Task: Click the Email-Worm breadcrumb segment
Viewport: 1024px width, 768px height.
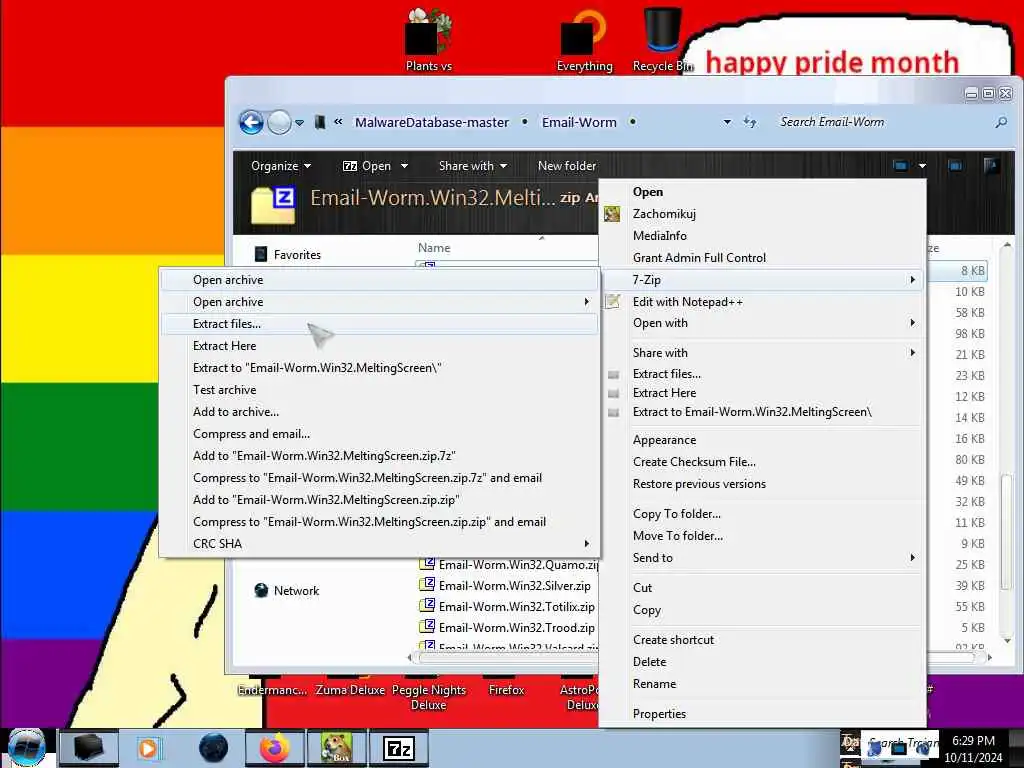Action: pyautogui.click(x=579, y=122)
